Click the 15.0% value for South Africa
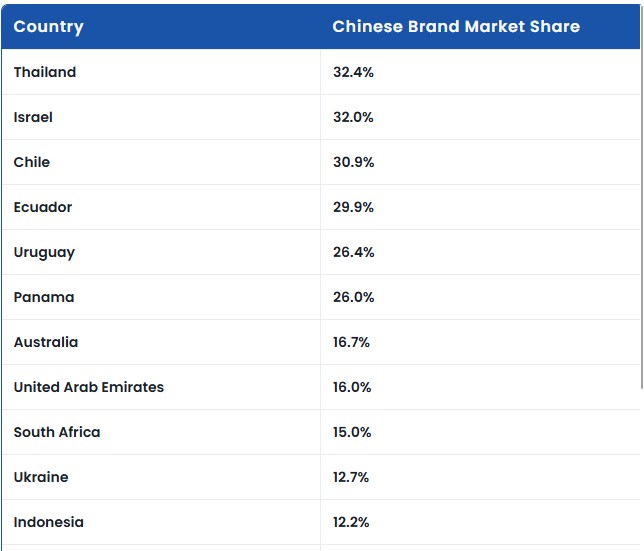 click(352, 432)
